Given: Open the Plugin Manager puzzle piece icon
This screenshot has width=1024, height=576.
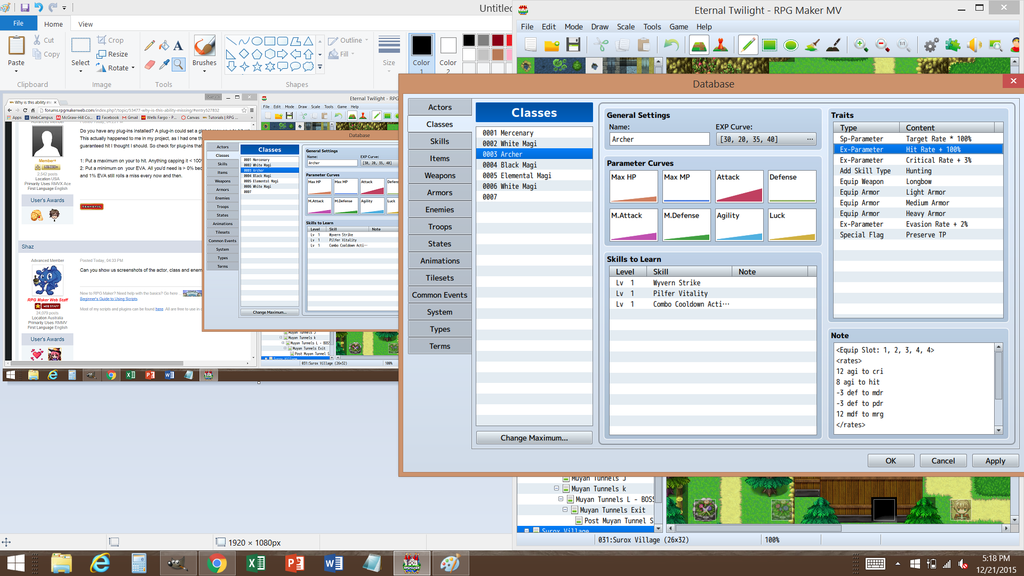Looking at the screenshot, I should tap(952, 45).
